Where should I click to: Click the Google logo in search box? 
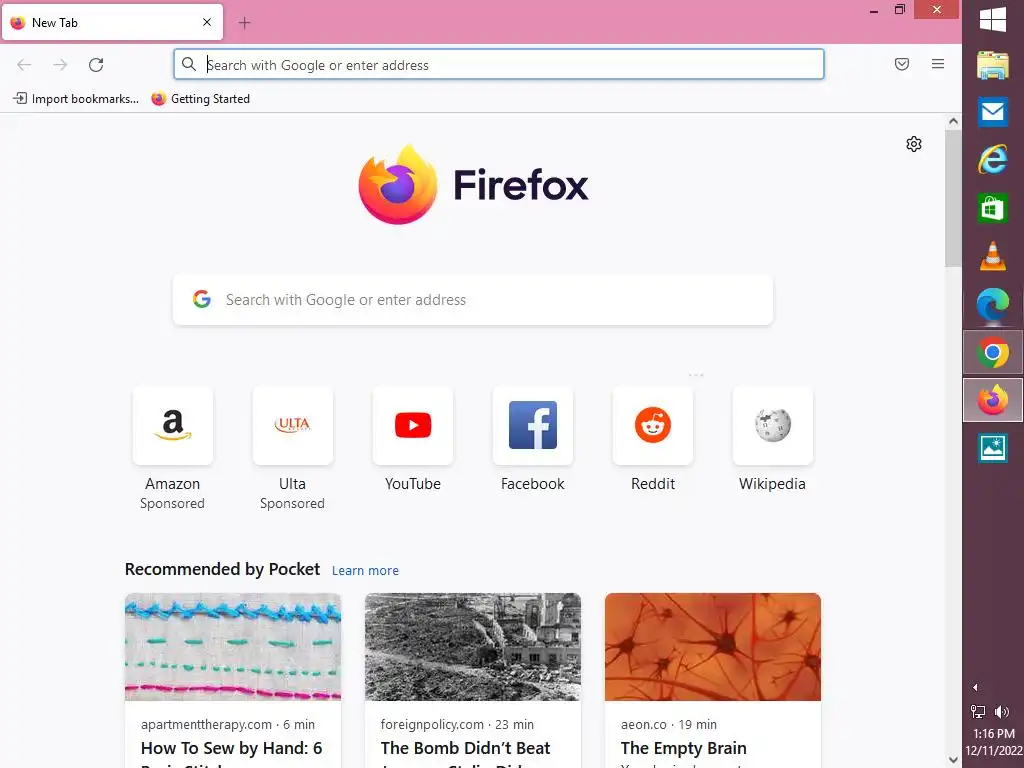(202, 299)
